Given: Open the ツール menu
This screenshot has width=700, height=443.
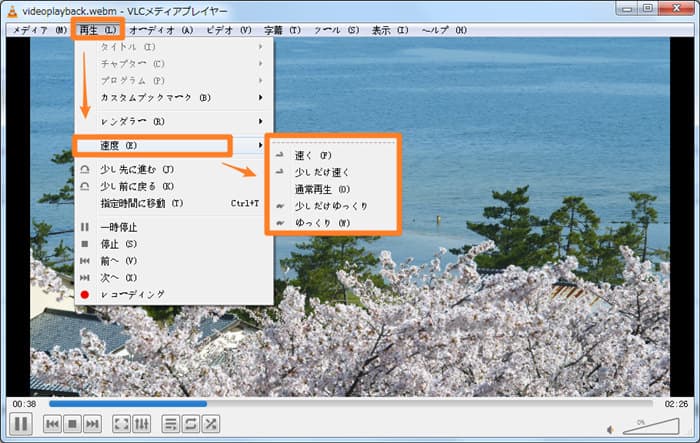Looking at the screenshot, I should click(x=336, y=30).
